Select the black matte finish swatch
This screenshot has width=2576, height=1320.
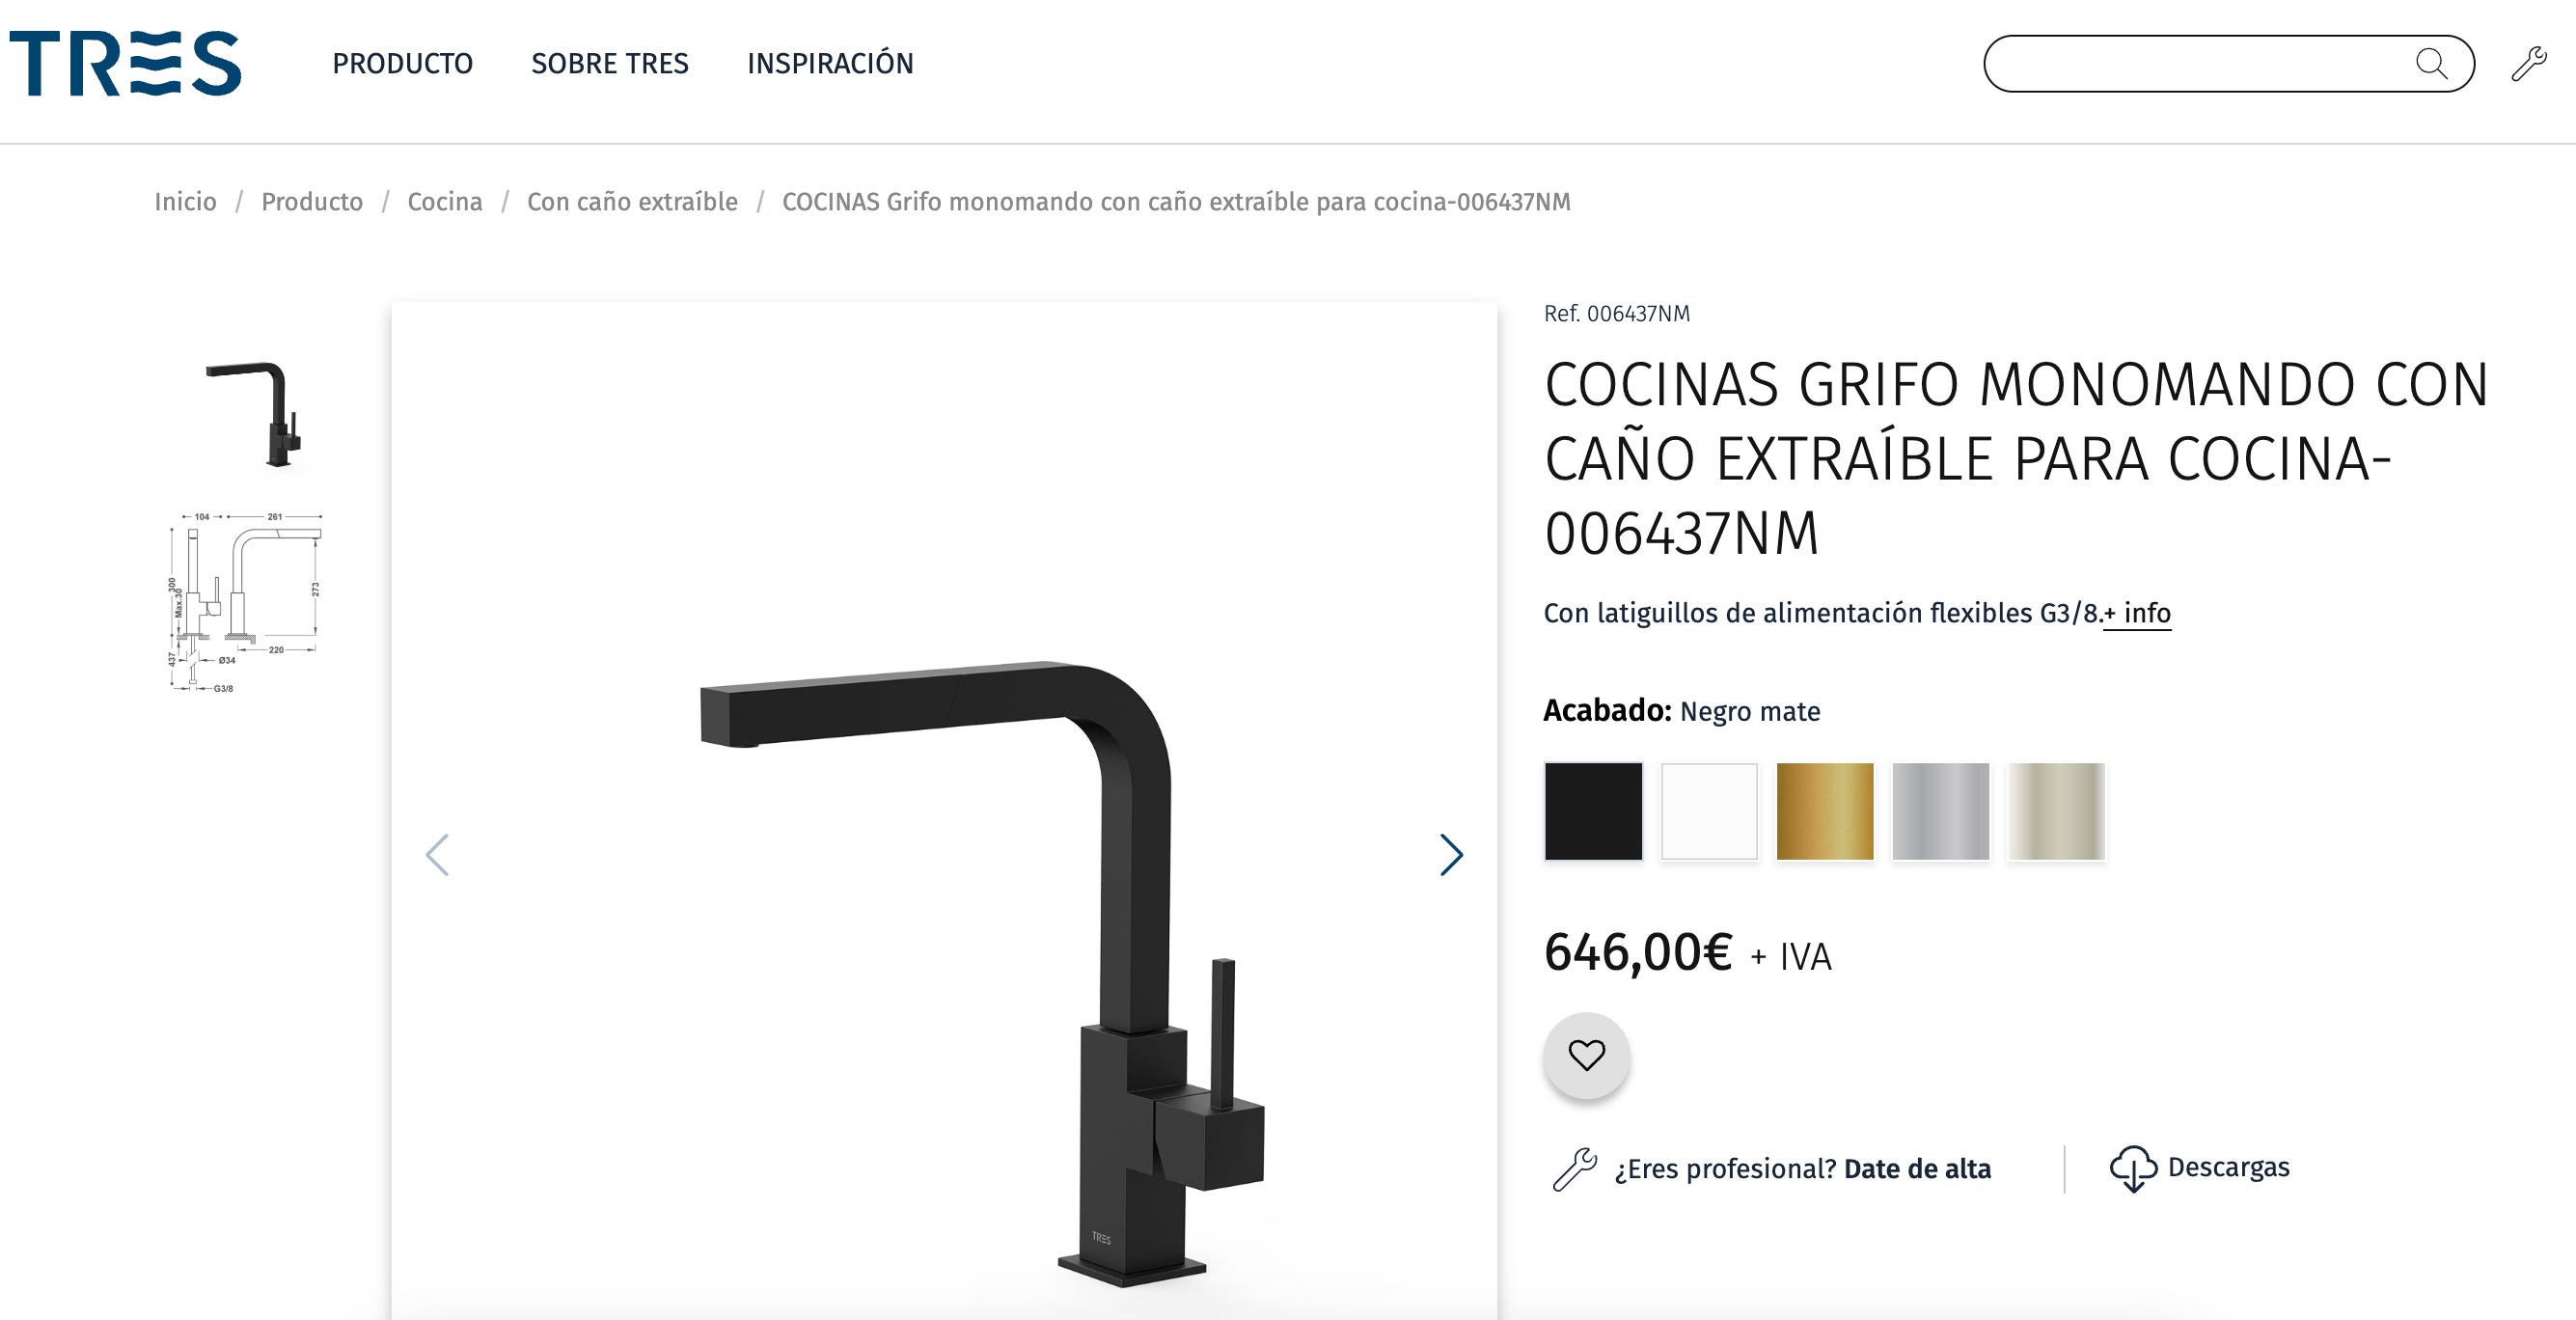tap(1593, 811)
